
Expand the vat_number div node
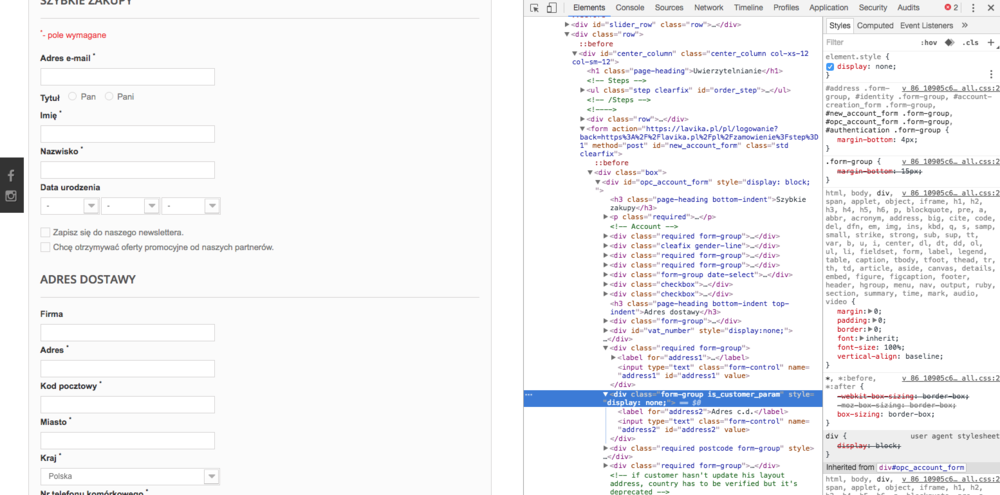605,331
